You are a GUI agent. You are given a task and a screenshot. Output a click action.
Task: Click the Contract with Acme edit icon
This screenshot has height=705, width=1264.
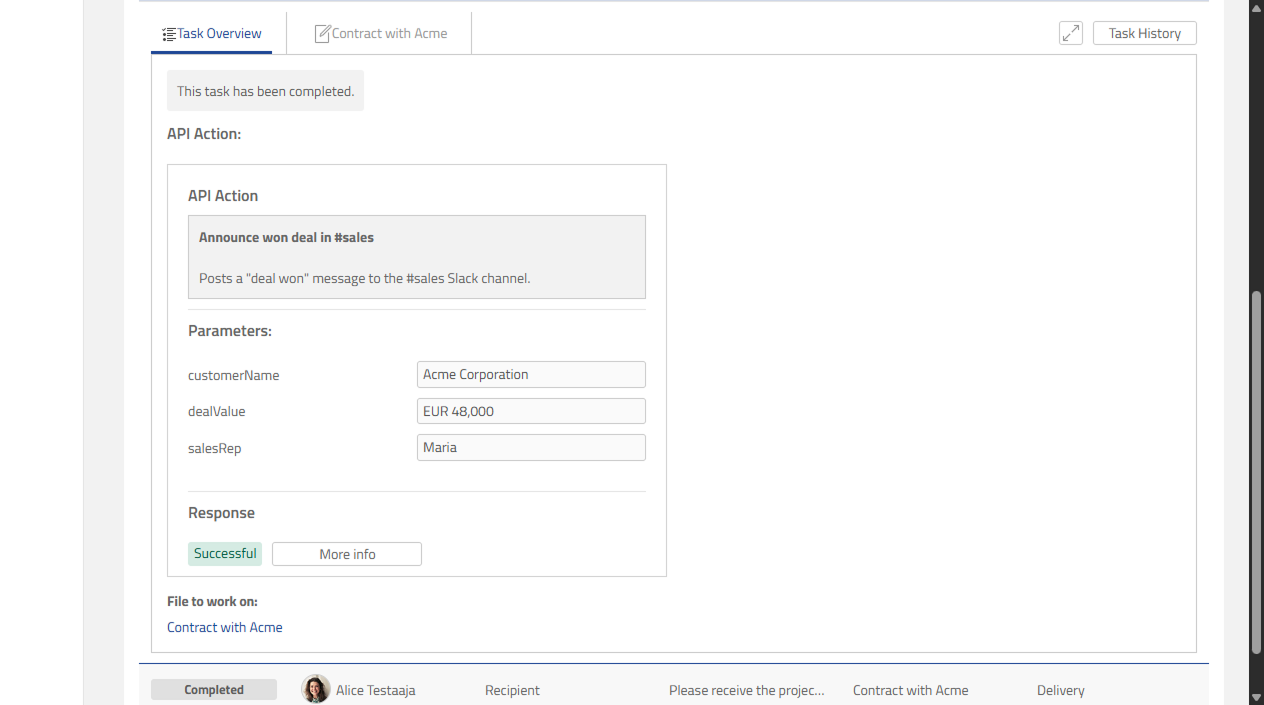click(x=322, y=34)
